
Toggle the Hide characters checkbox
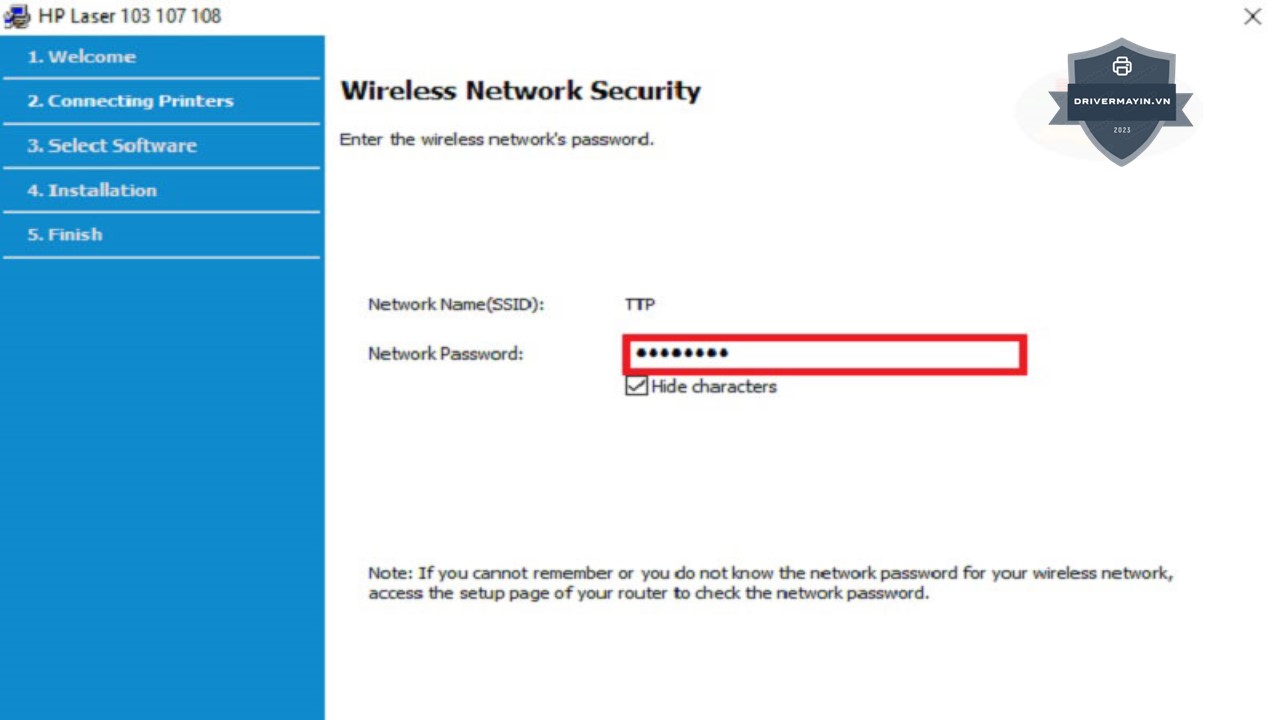coord(636,386)
